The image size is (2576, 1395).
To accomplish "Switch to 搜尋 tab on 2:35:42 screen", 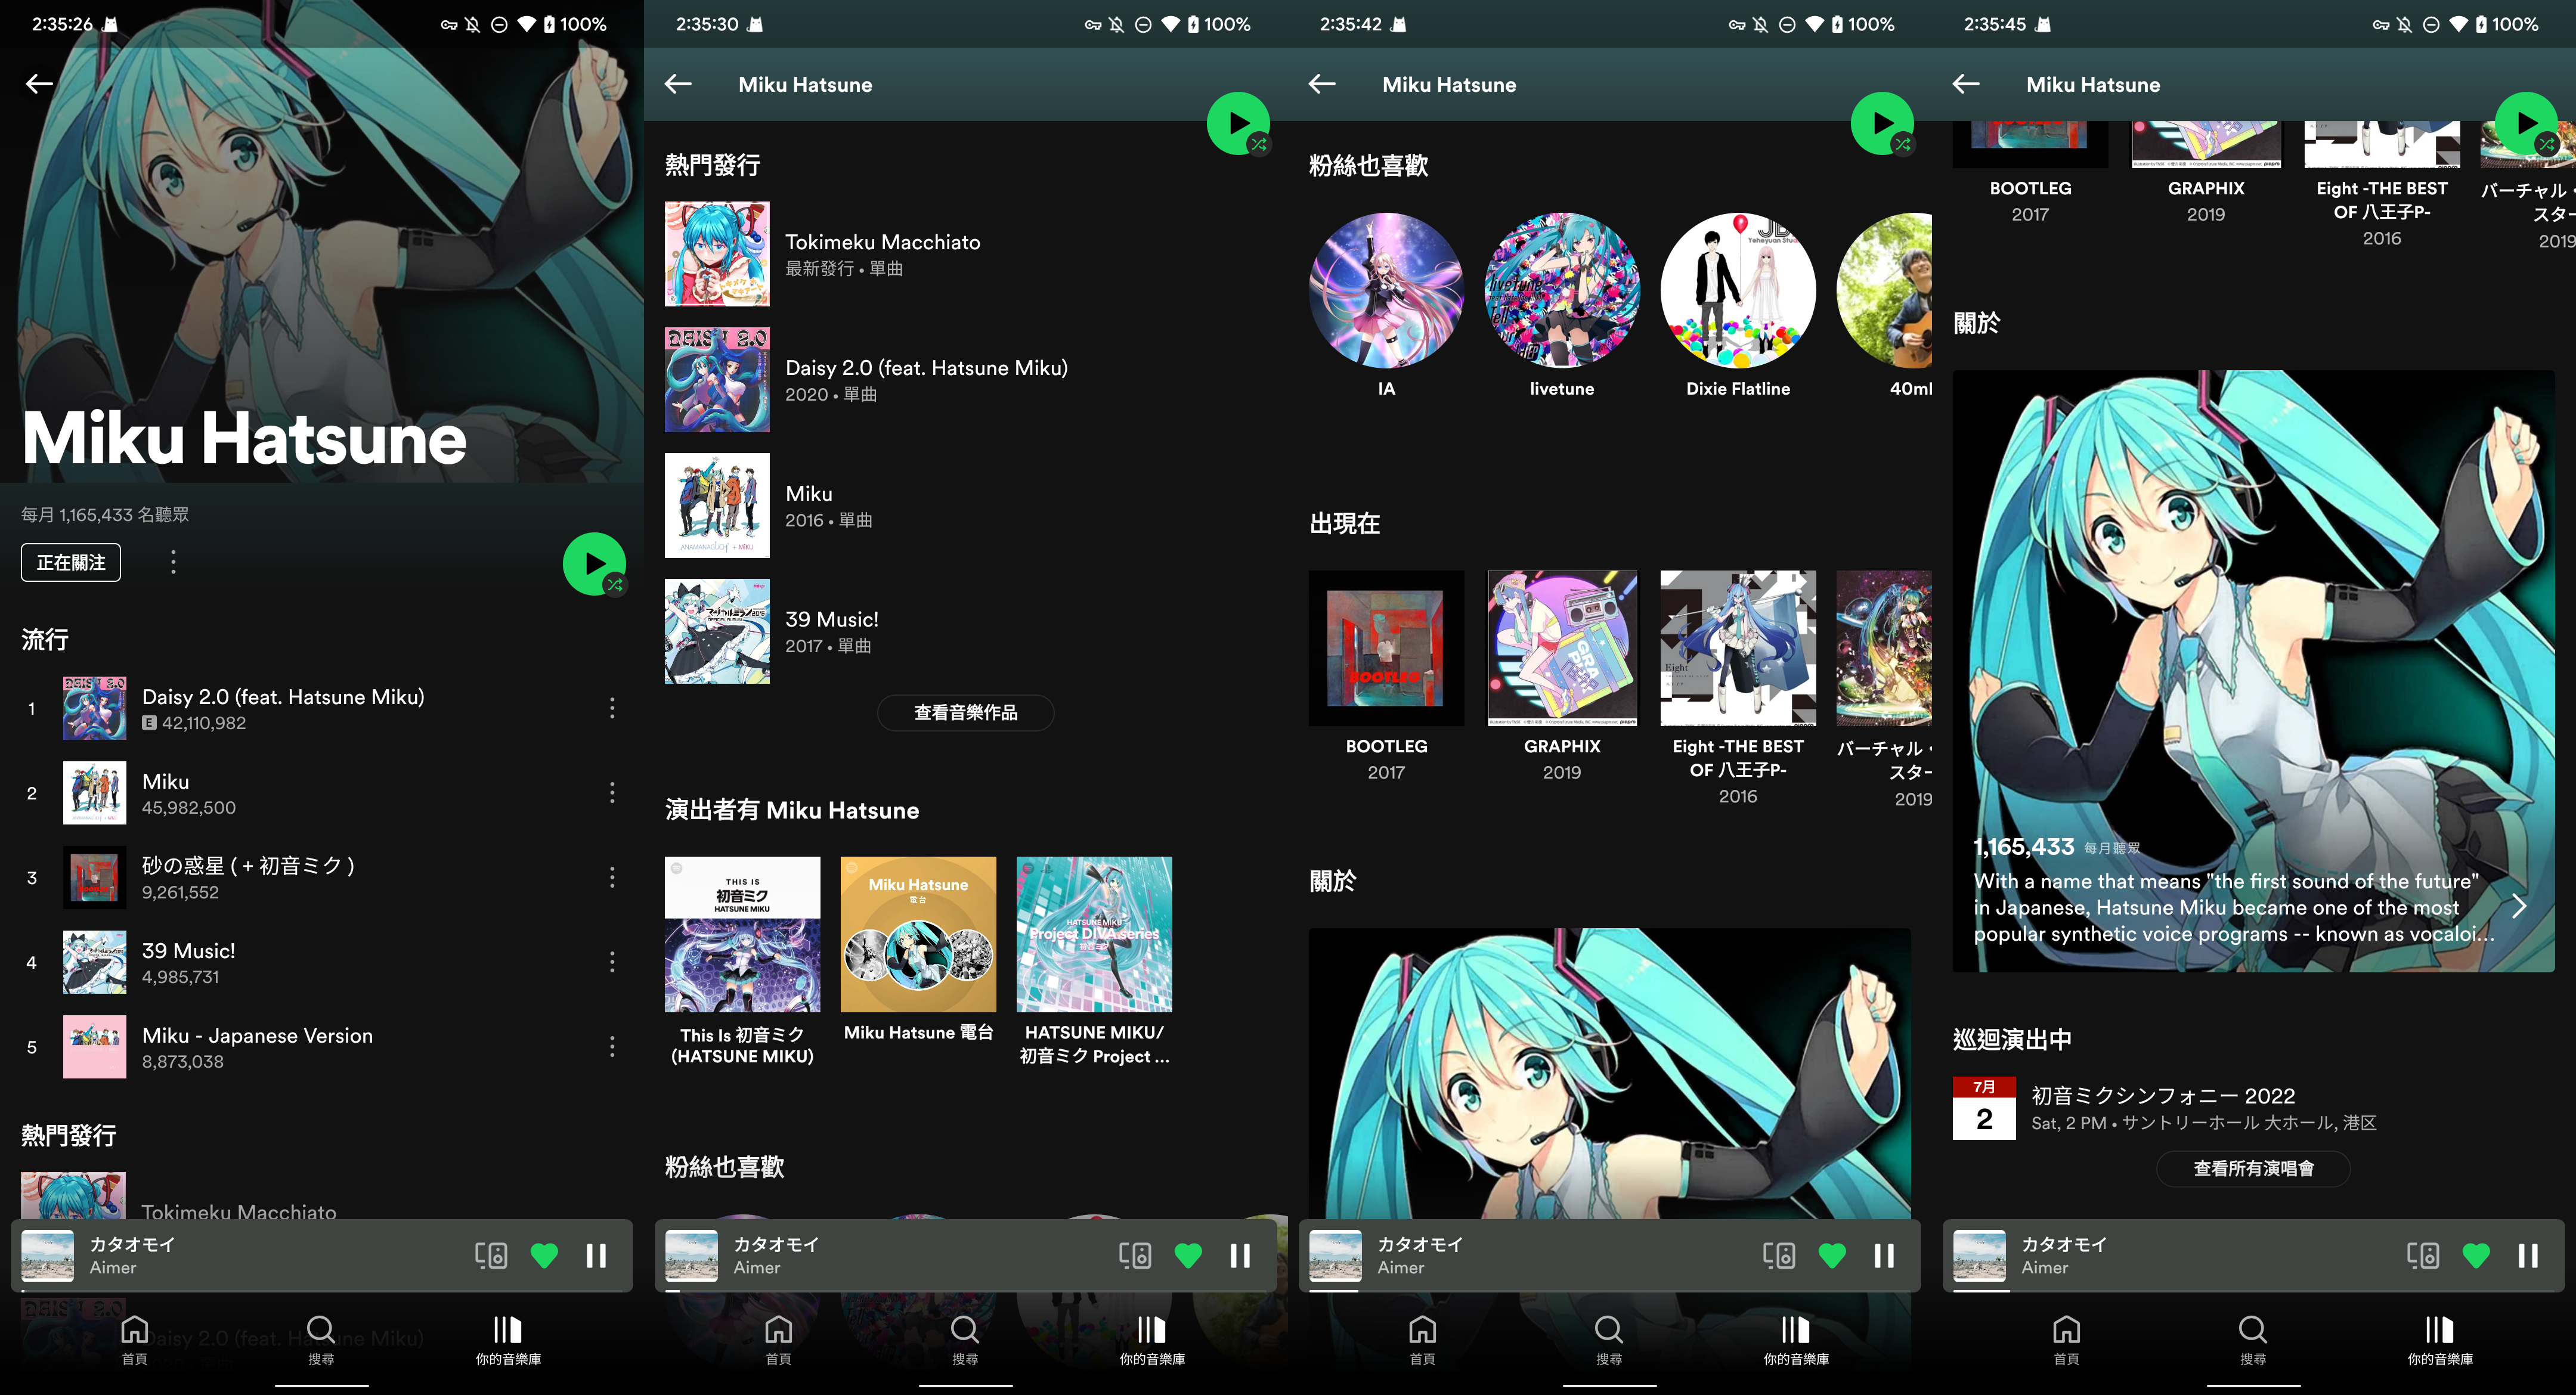I will pyautogui.click(x=1609, y=1340).
